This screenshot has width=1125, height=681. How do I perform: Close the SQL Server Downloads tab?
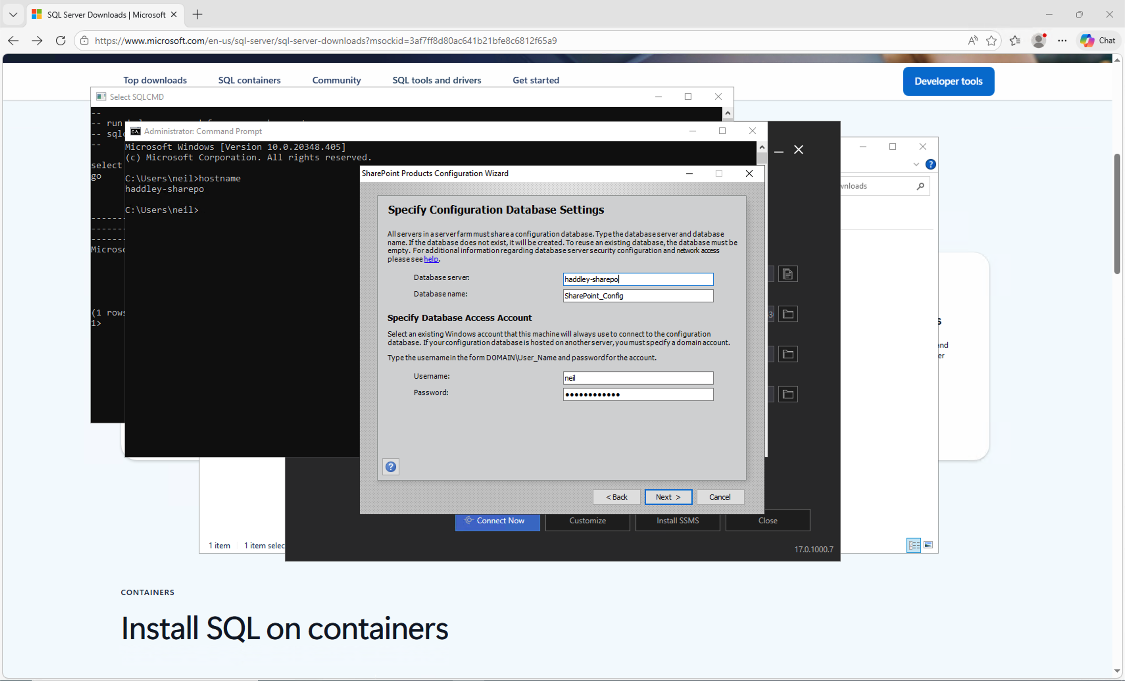174,14
